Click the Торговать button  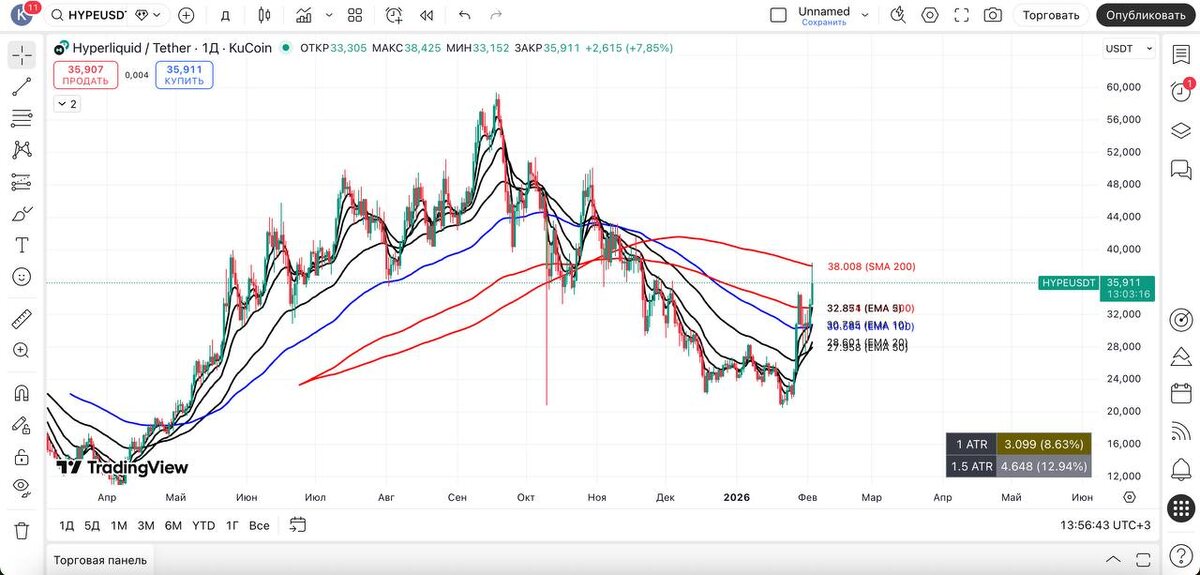[1052, 15]
